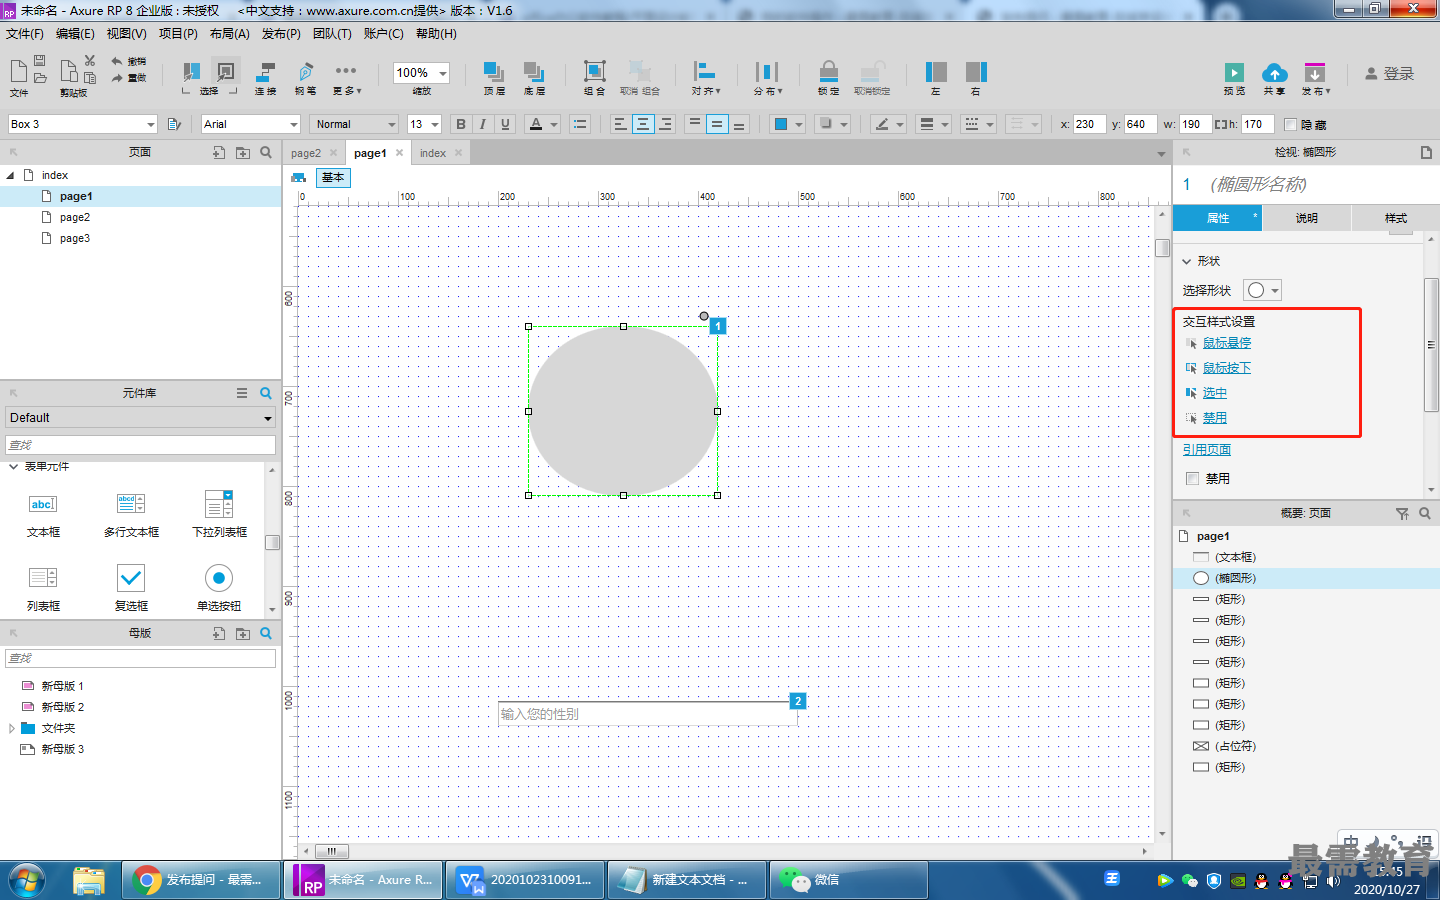Toggle bold formatting
The image size is (1440, 900).
point(461,124)
